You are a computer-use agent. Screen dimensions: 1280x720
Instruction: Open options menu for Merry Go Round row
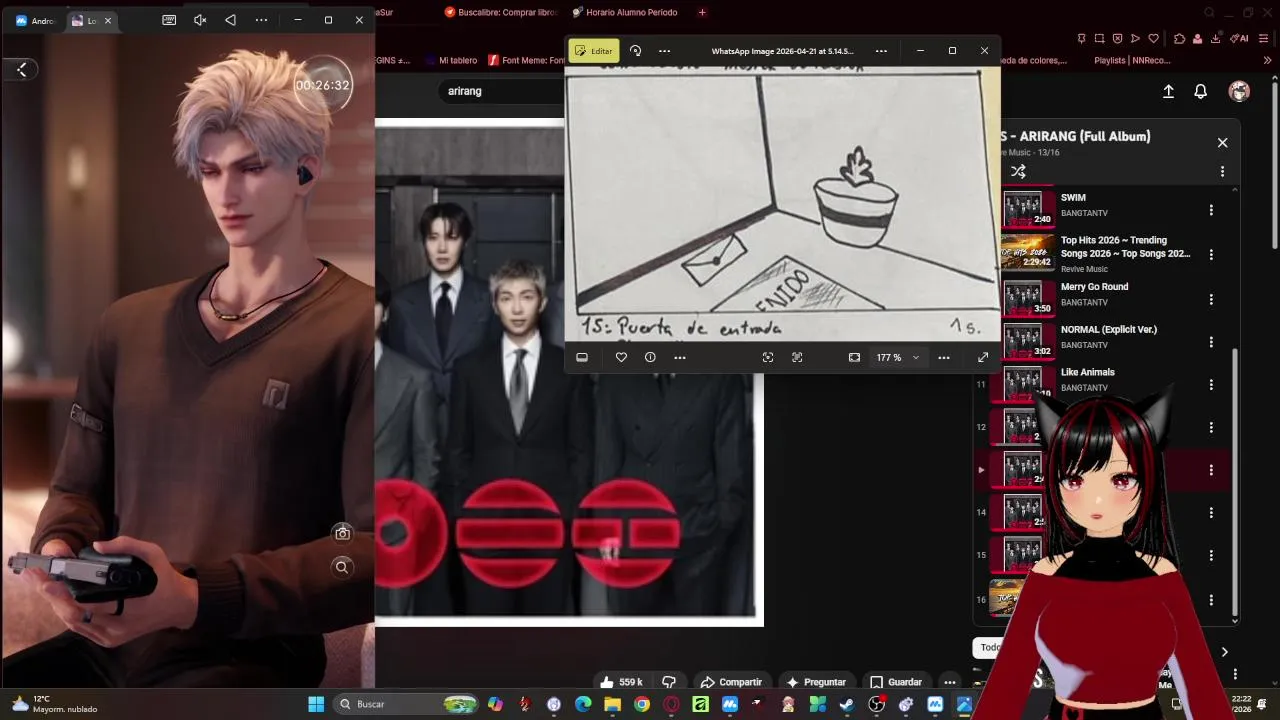1211,299
